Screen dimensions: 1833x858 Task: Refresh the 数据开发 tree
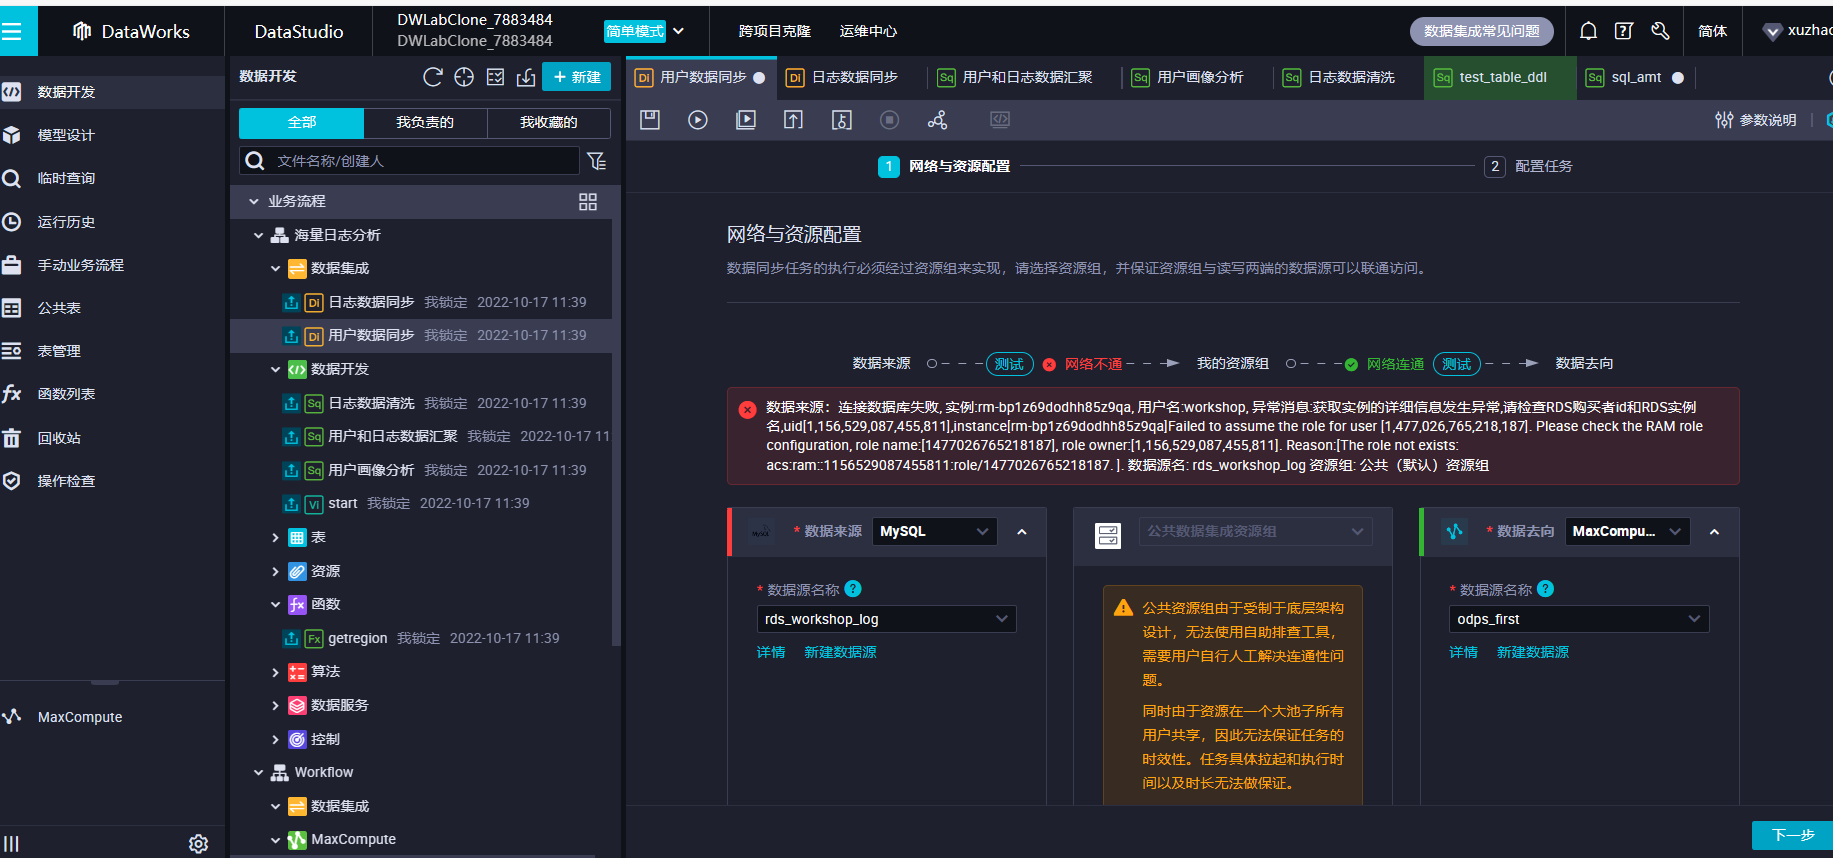433,77
